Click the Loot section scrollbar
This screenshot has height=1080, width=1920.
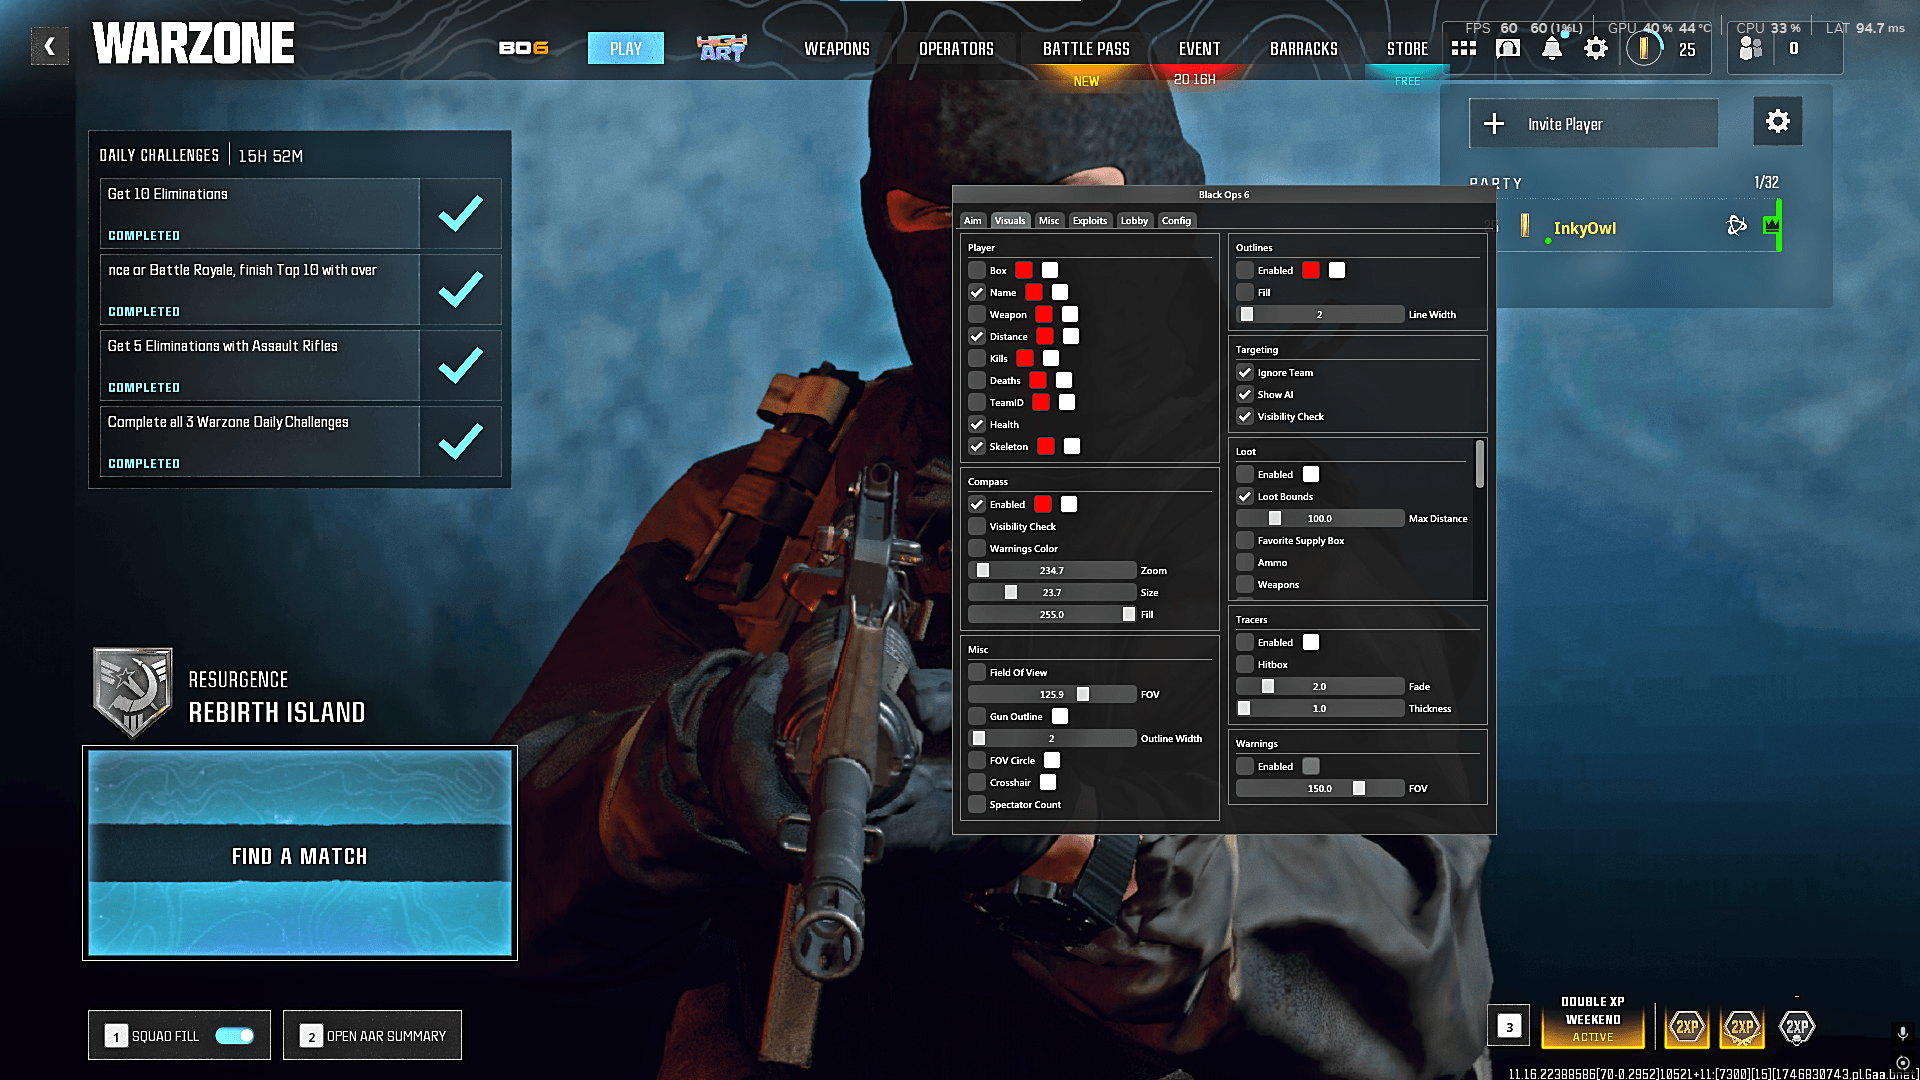pyautogui.click(x=1480, y=465)
